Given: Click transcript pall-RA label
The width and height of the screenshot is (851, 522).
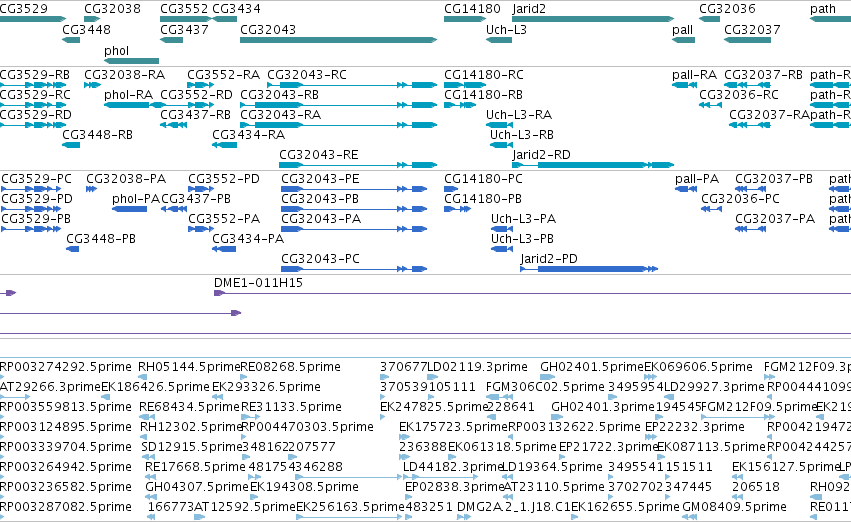Looking at the screenshot, I should [x=695, y=74].
